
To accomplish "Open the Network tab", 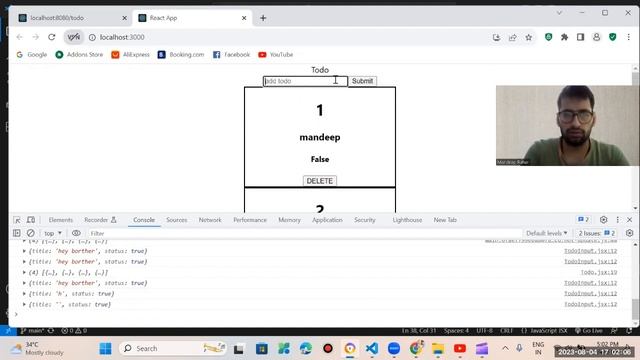I will (x=210, y=220).
